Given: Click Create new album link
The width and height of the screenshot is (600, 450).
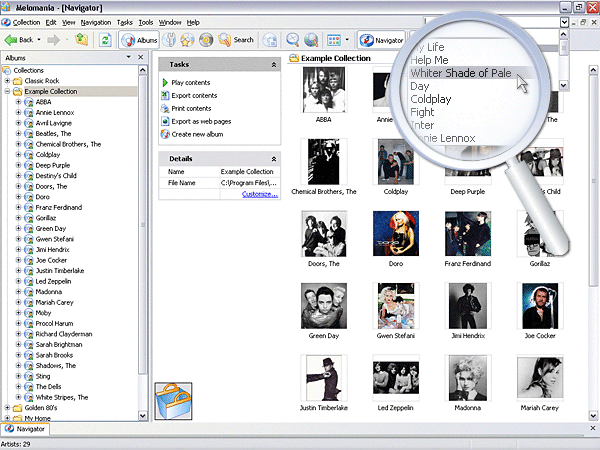Looking at the screenshot, I should click(x=197, y=134).
